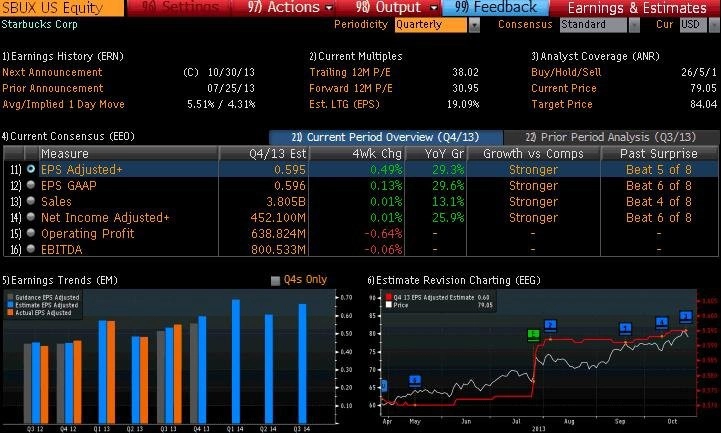The width and height of the screenshot is (721, 433).
Task: Open Estimate Revision Charting (EEG) link
Action: [x=454, y=280]
